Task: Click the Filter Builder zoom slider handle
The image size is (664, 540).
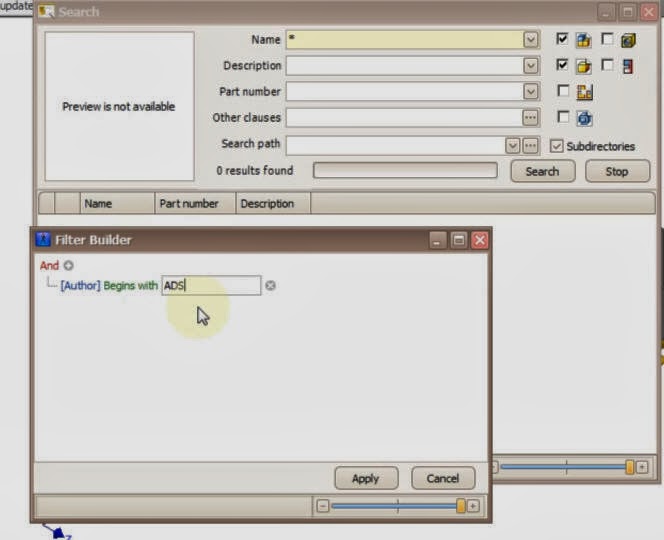Action: 461,506
